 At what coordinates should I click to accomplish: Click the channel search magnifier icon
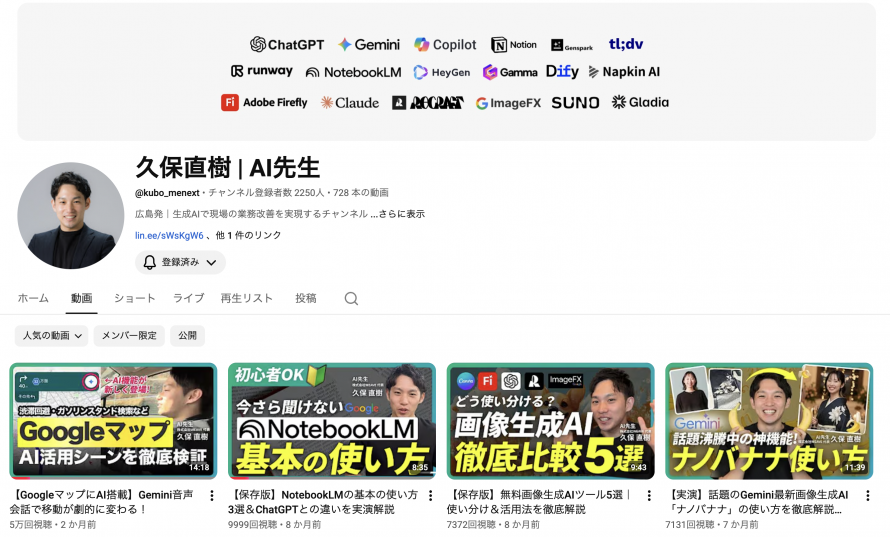point(351,299)
